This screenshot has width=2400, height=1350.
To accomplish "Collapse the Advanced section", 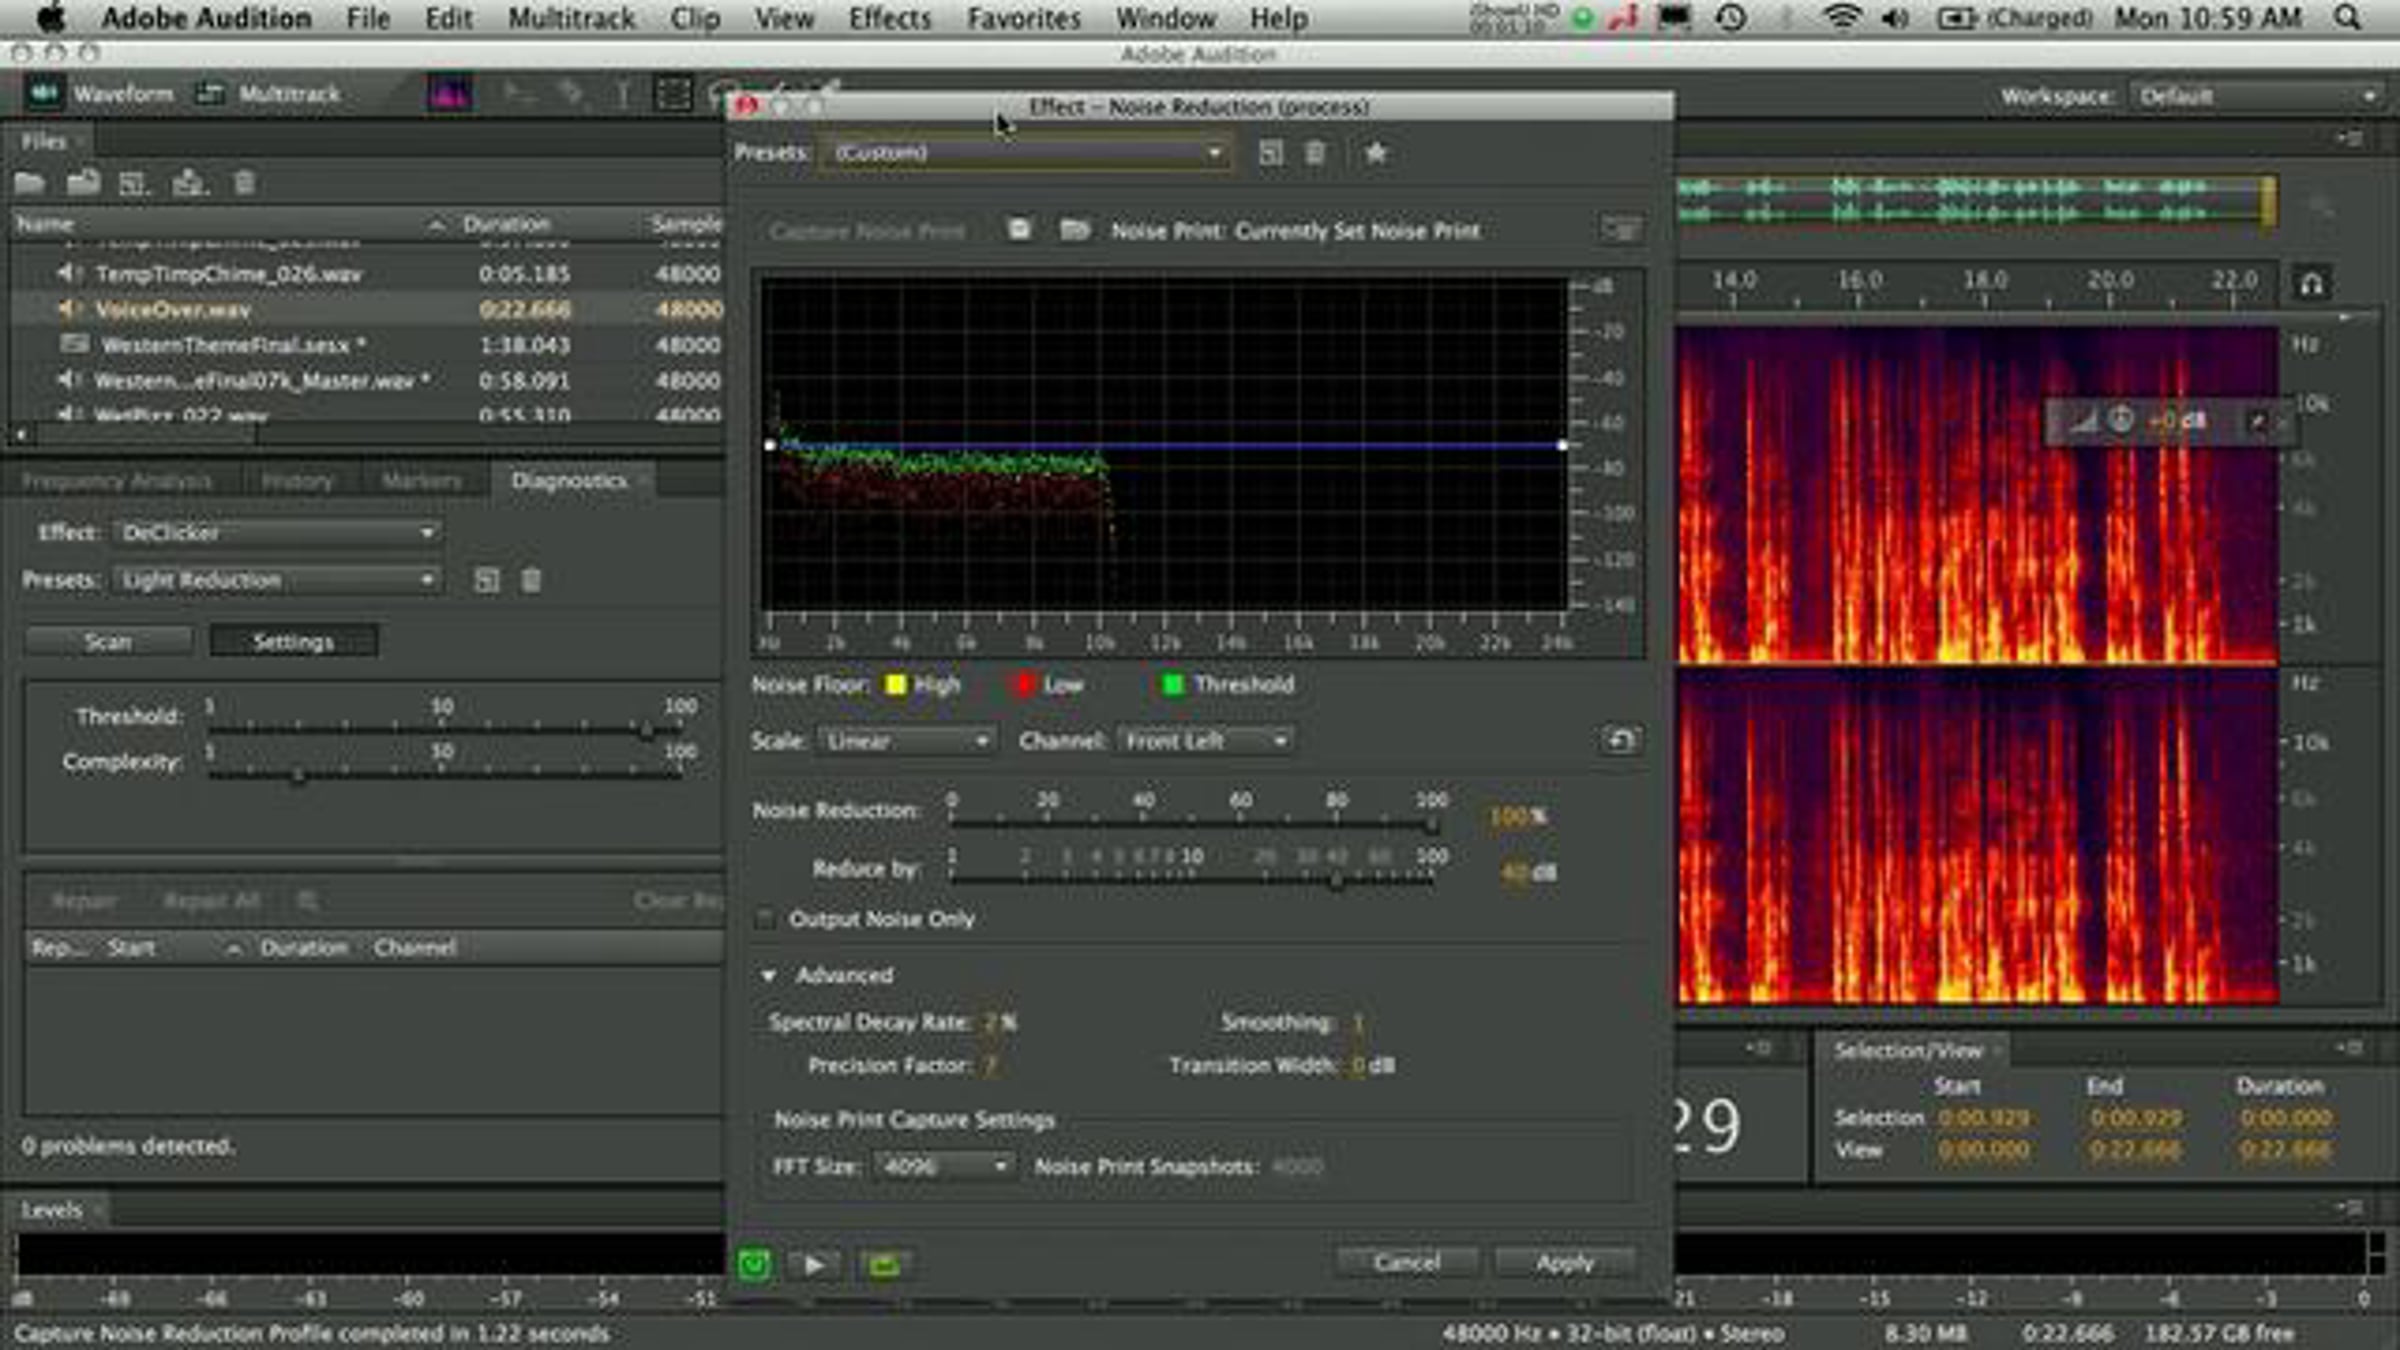I will coord(768,975).
